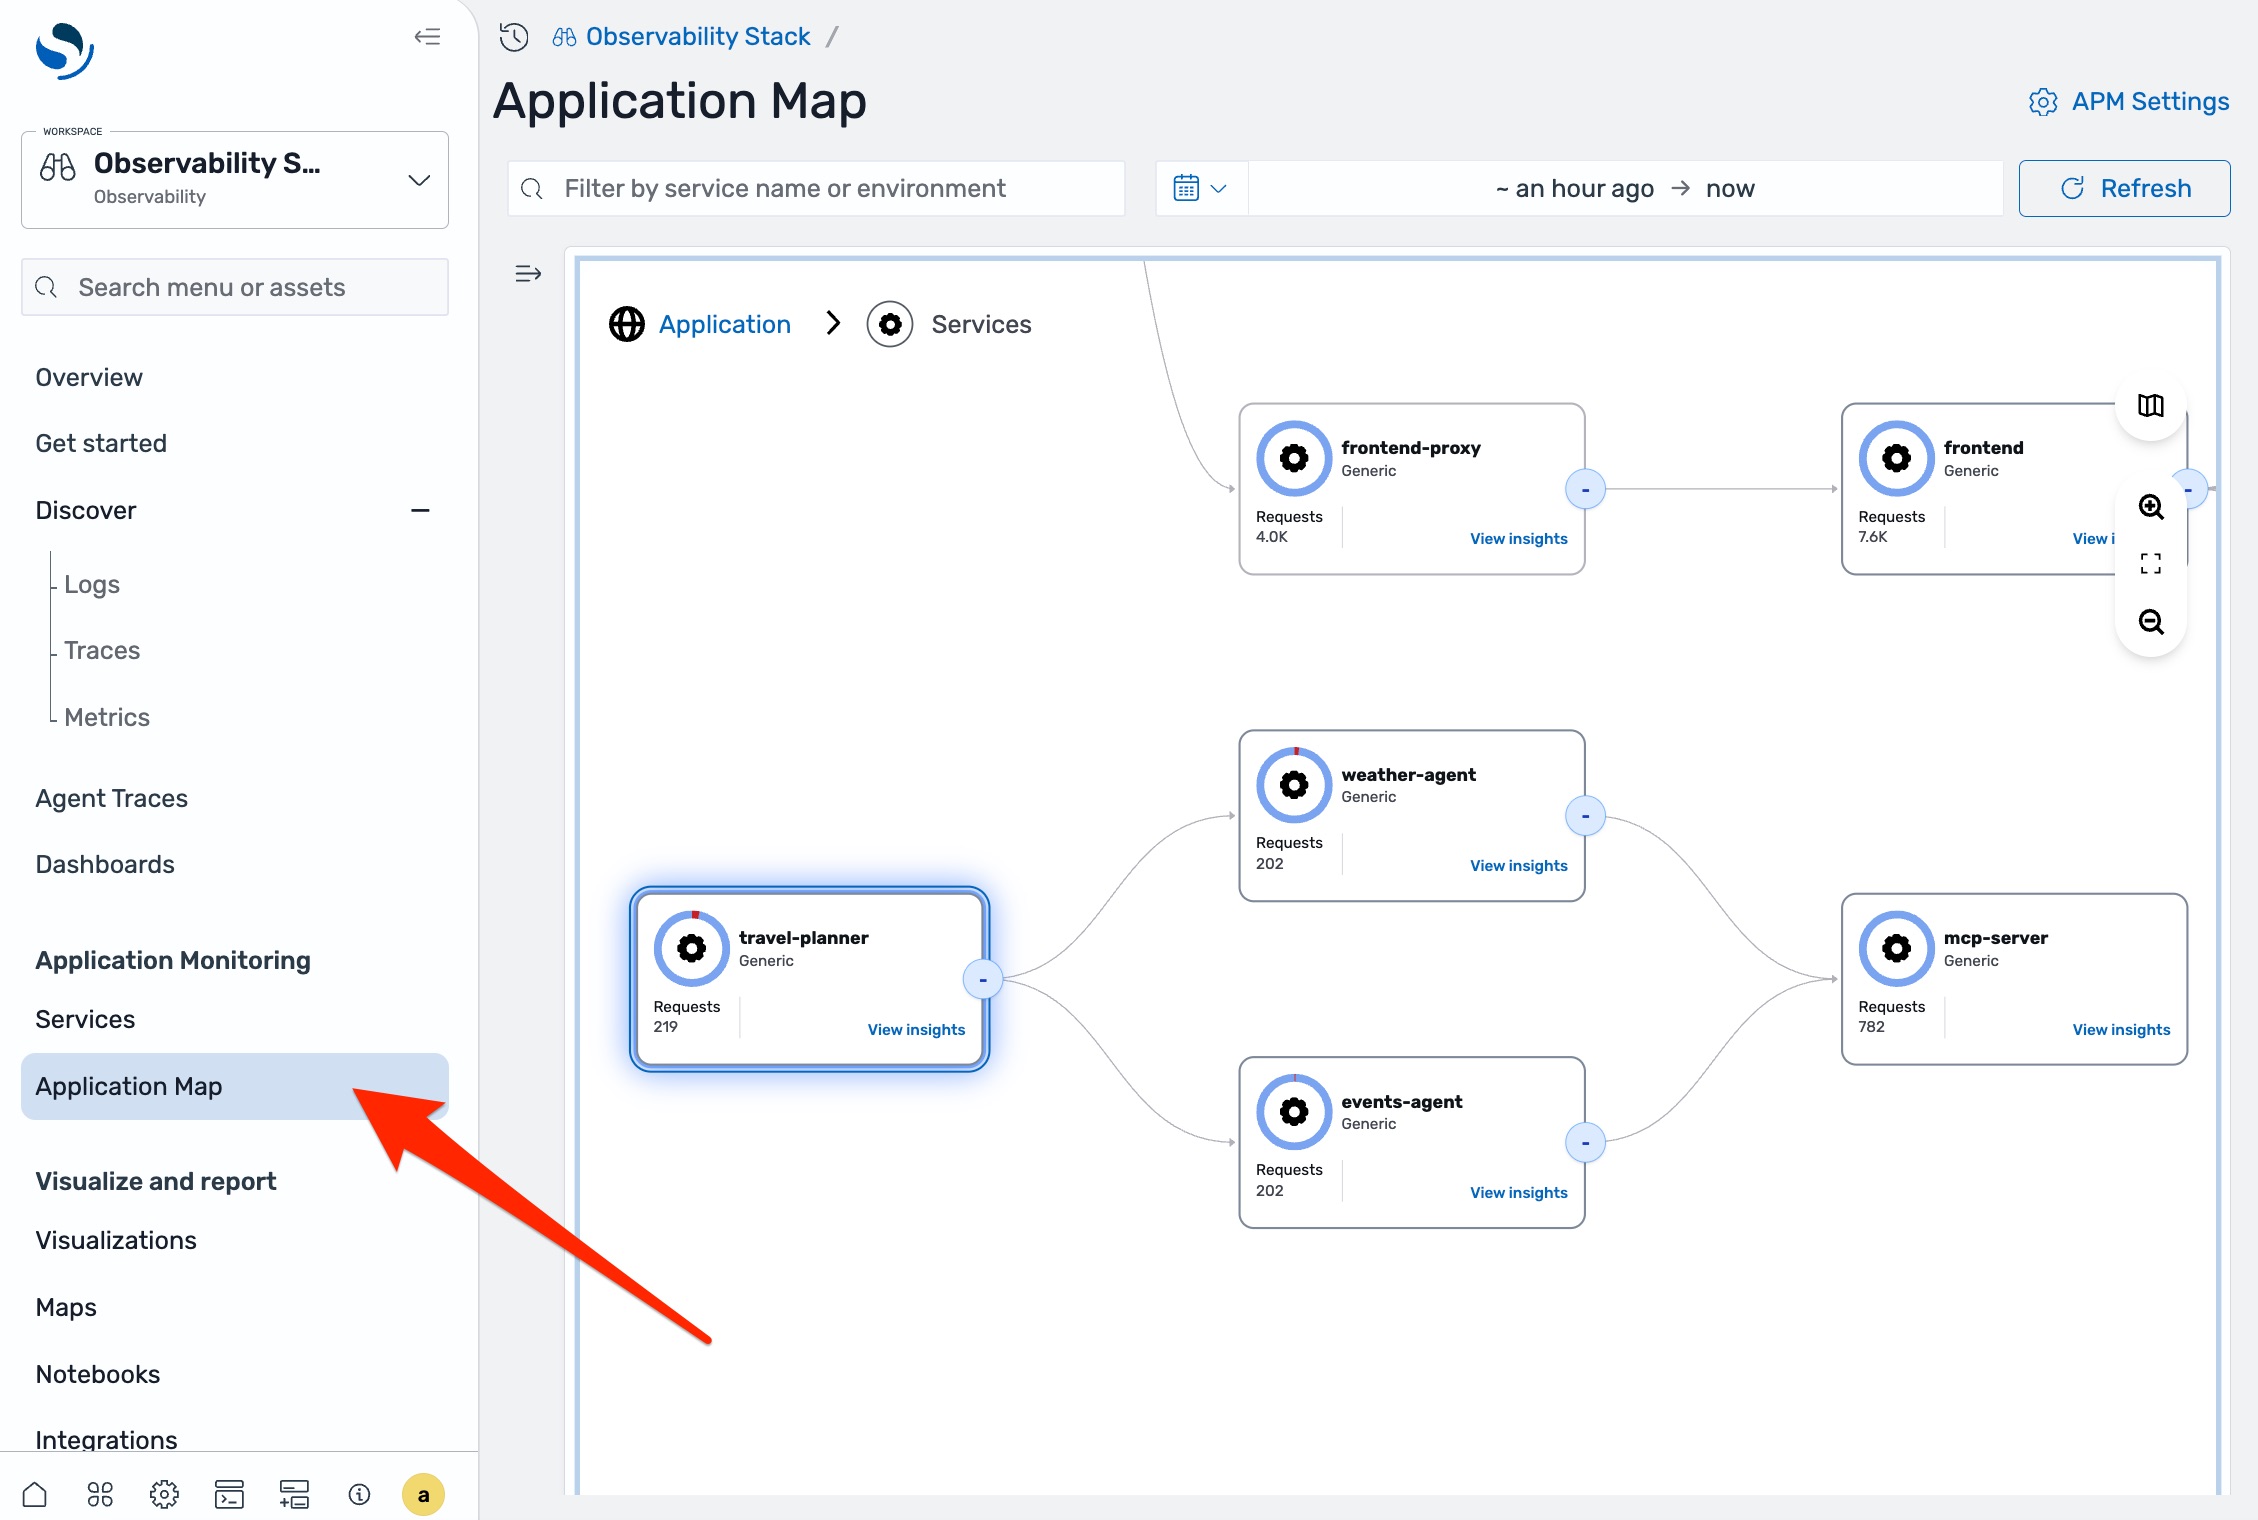Screen dimensions: 2258x1520
Task: Click the gear icon on travel-planner node
Action: (x=690, y=947)
